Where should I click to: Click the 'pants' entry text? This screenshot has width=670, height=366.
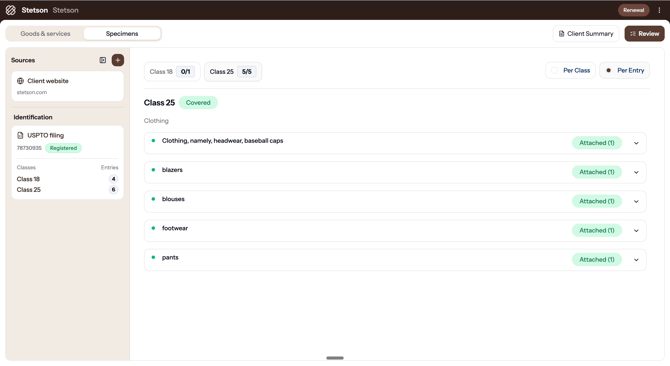(x=170, y=258)
